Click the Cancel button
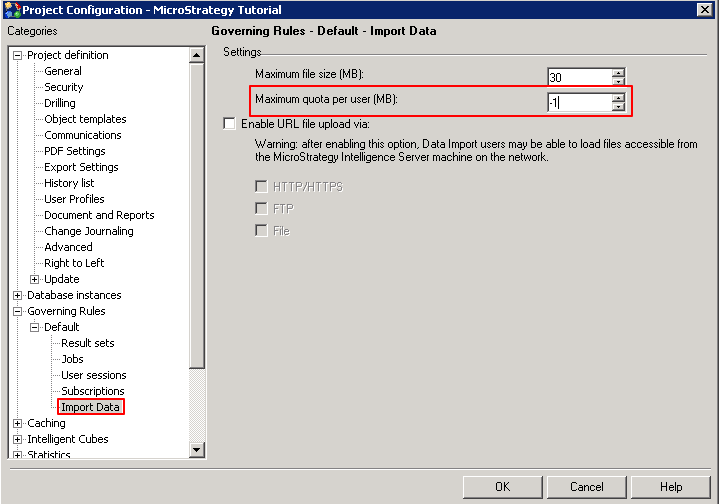 tap(587, 487)
